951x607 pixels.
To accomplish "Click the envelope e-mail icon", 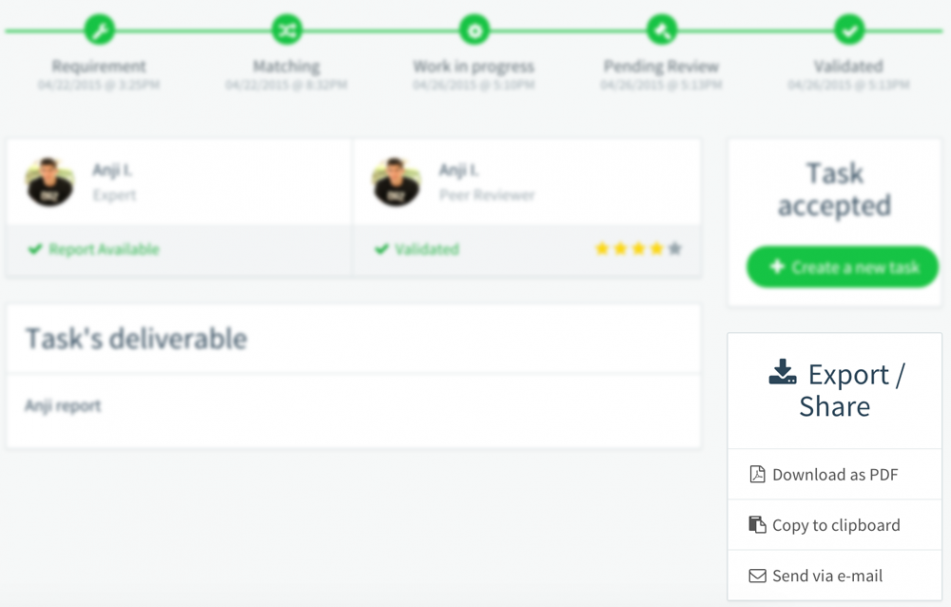I will 757,575.
